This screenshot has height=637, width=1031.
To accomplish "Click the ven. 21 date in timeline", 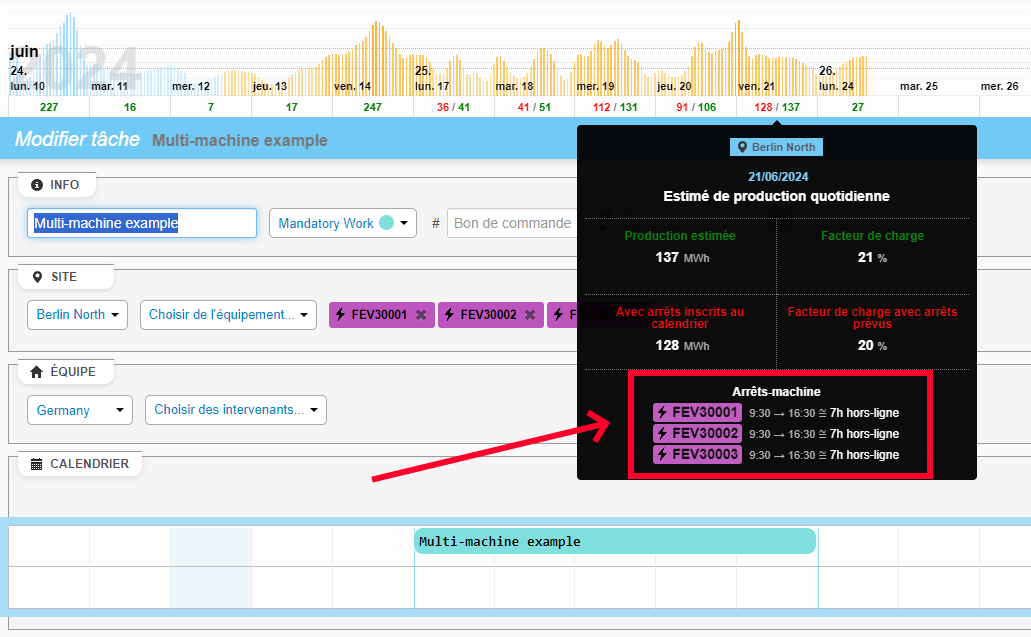I will 756,87.
